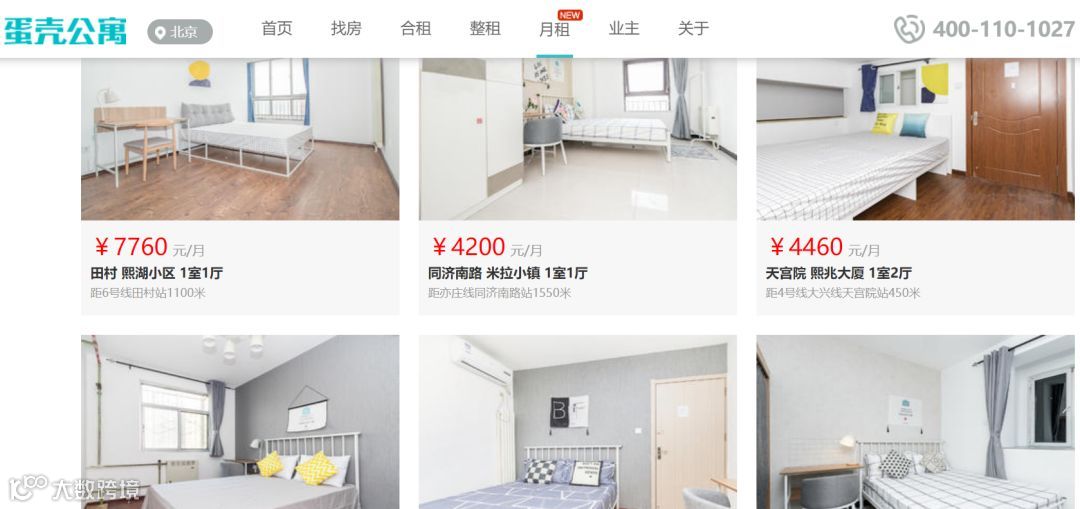Open listing 天宫院 熙兆大厦 1室2厅
This screenshot has width=1080, height=509.
(839, 273)
